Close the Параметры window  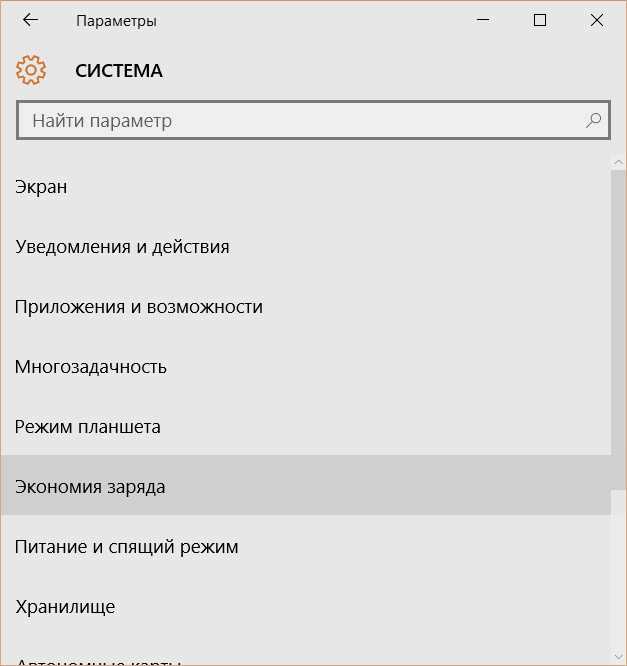point(596,20)
